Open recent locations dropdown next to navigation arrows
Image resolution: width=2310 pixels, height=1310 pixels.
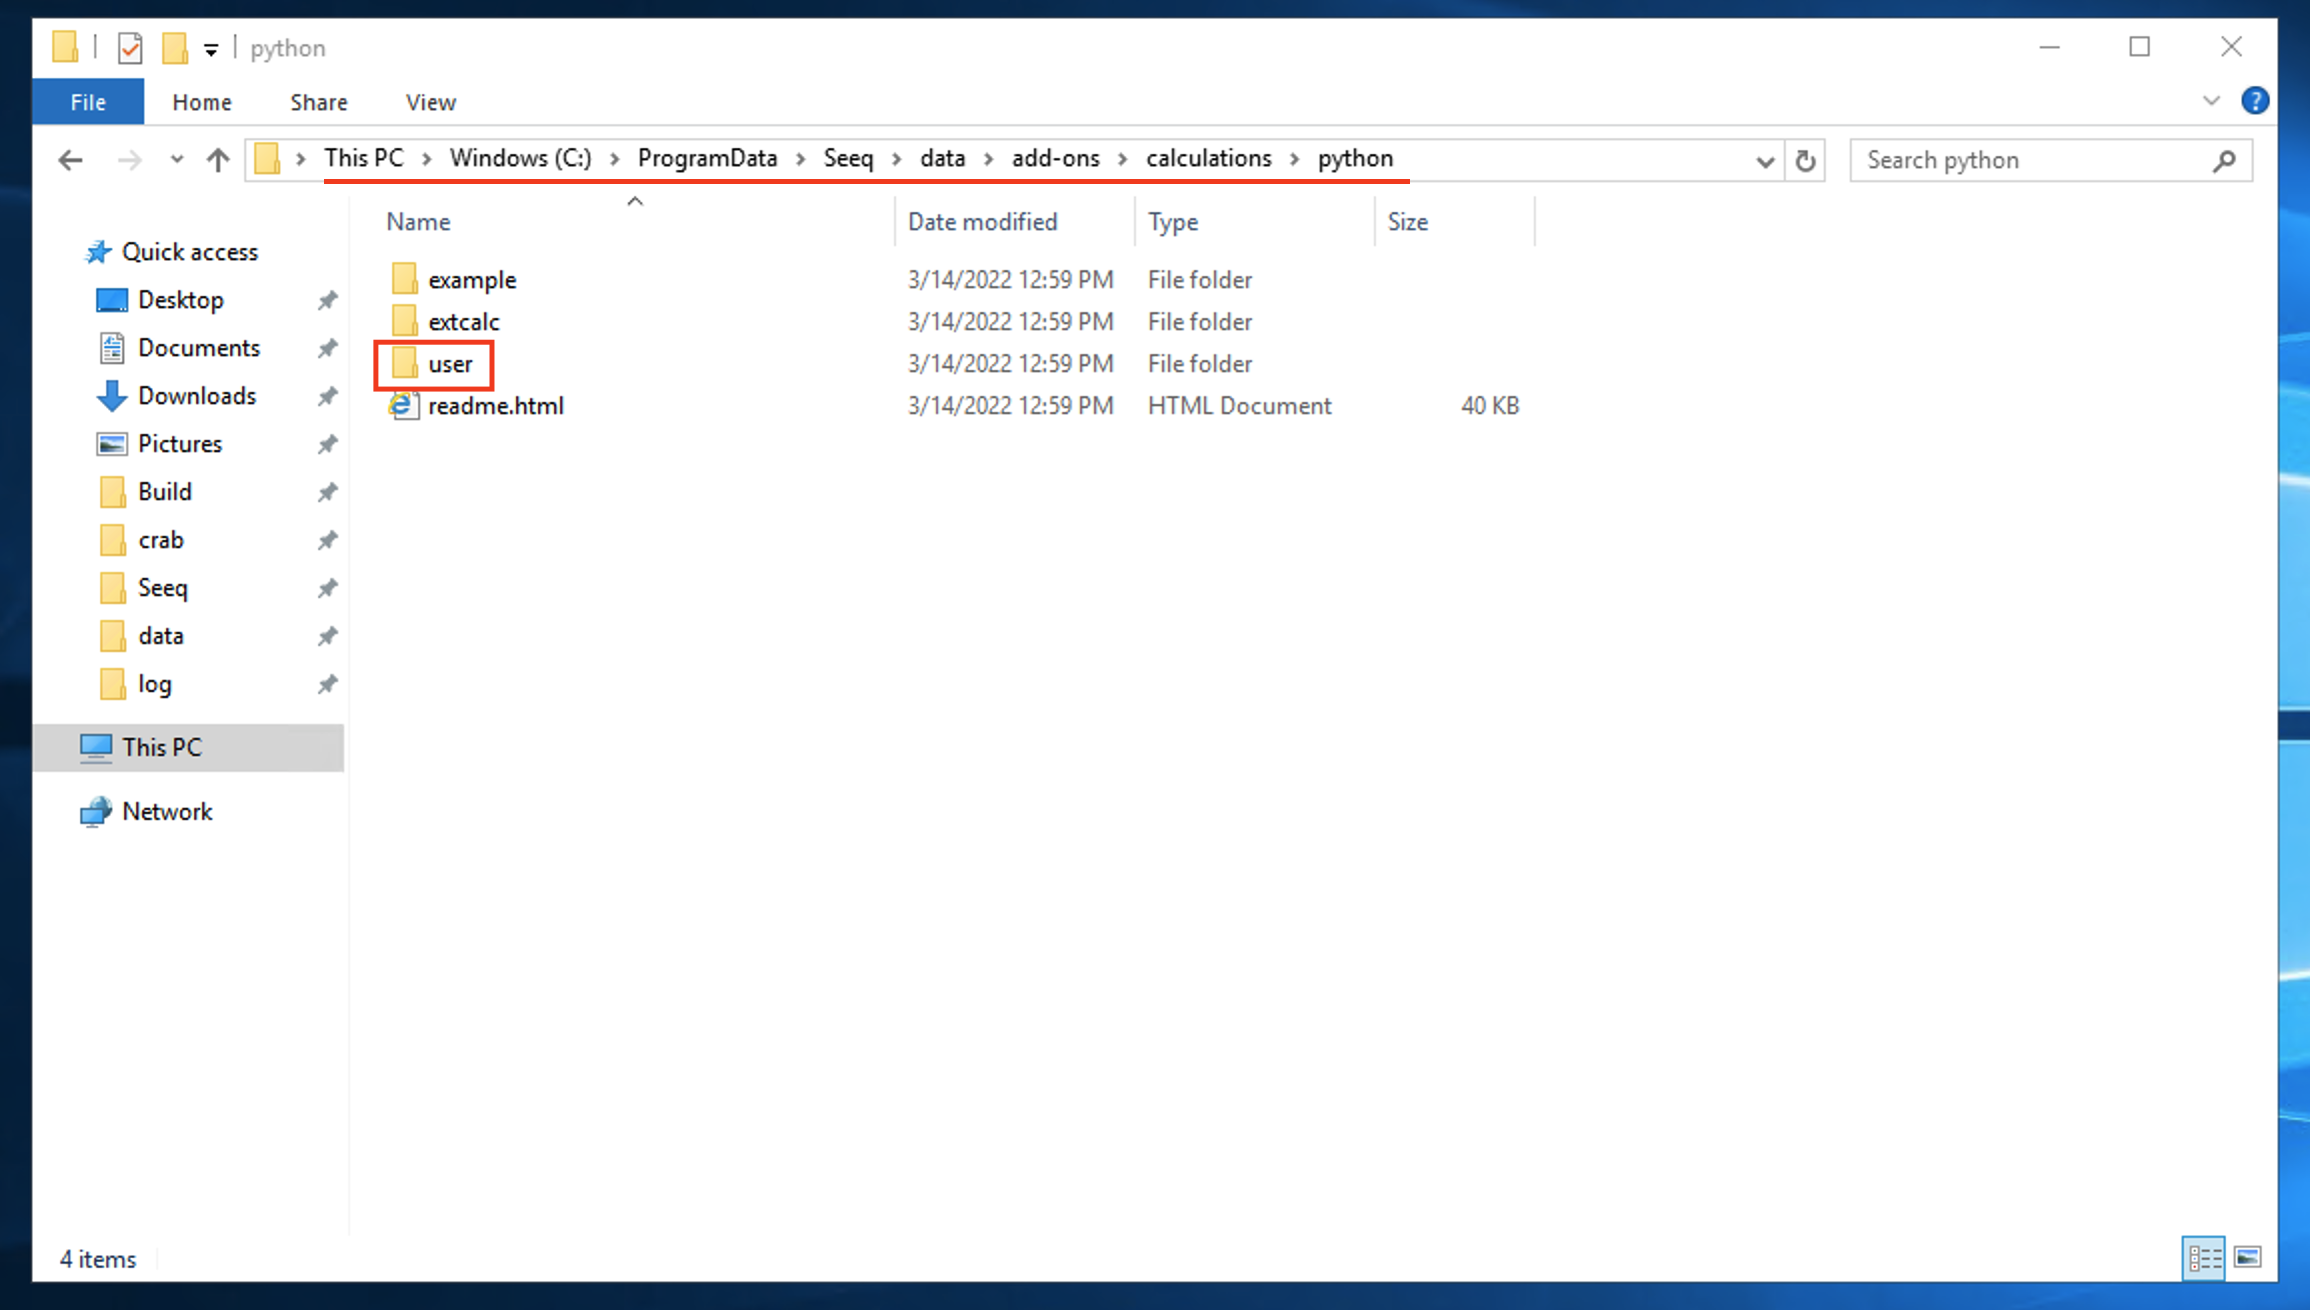177,160
